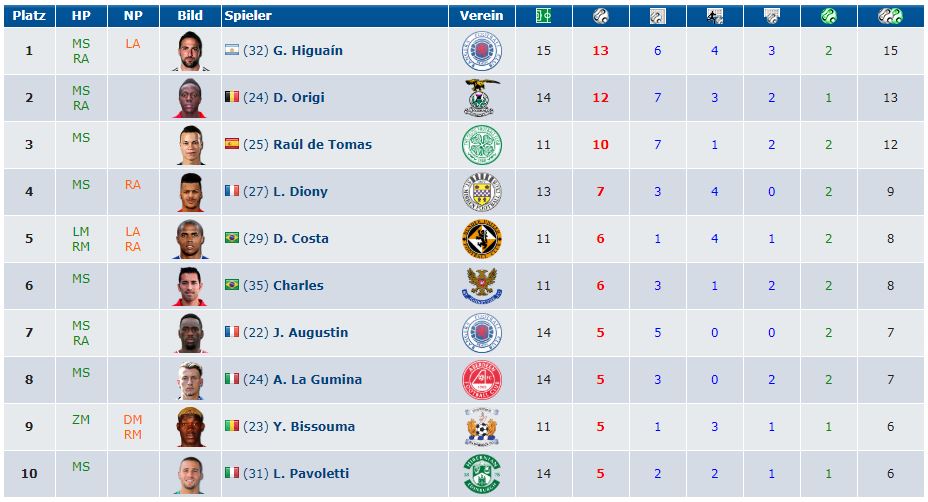This screenshot has width=928, height=502.
Task: Click the Rangers club crest beside G. Higuaín
Action: click(x=482, y=51)
